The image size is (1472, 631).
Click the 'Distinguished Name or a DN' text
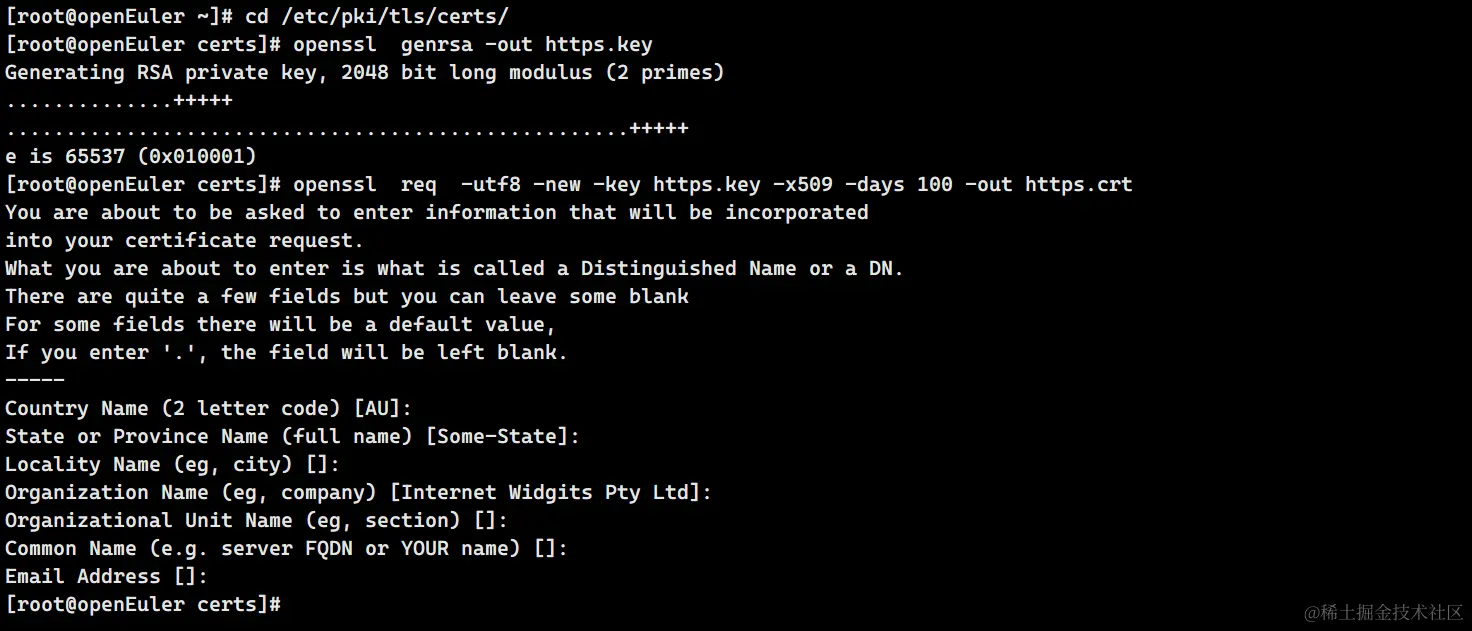[x=740, y=268]
